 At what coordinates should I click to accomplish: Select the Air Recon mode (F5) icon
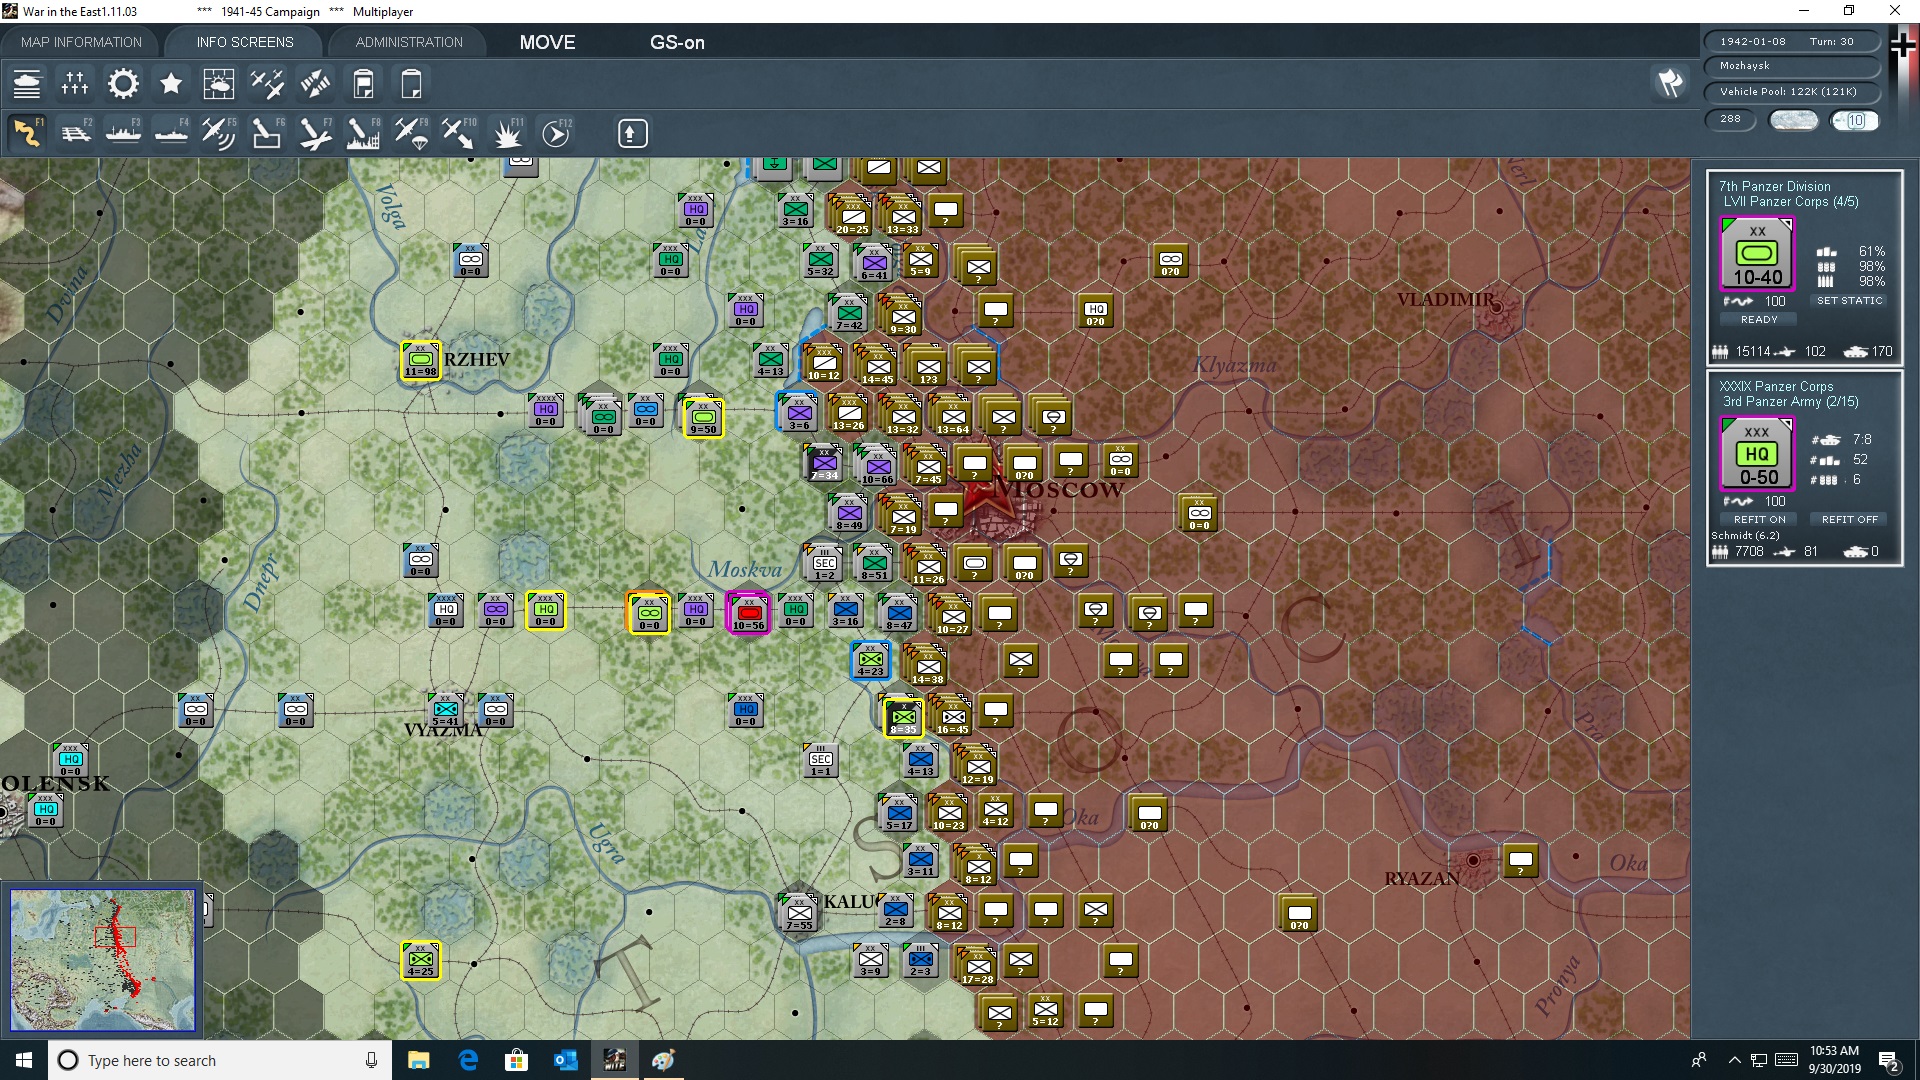click(218, 133)
